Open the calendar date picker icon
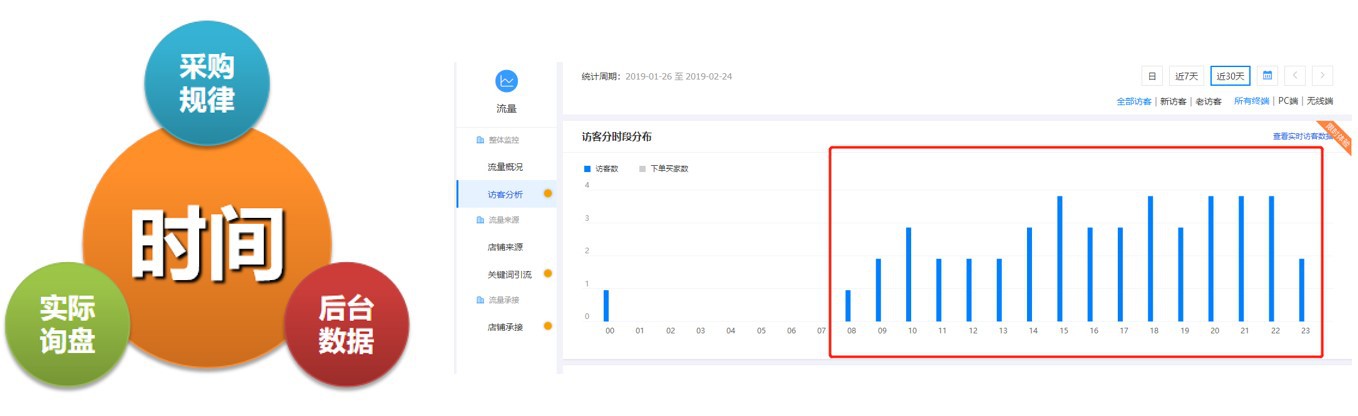1358x416 pixels. [x=1268, y=76]
